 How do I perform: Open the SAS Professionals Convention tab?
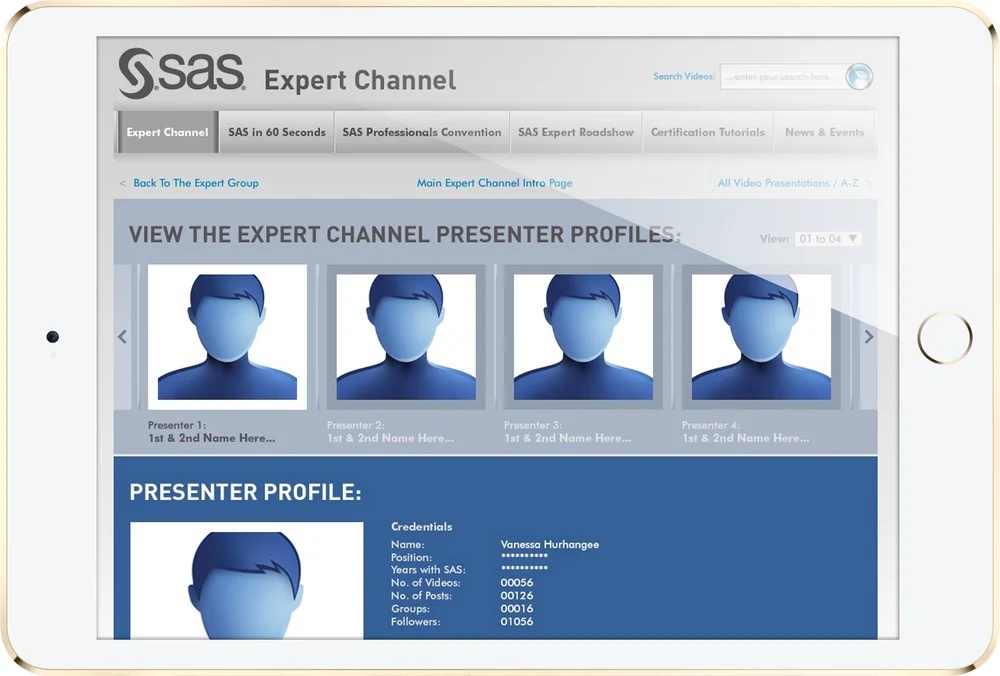pyautogui.click(x=422, y=132)
